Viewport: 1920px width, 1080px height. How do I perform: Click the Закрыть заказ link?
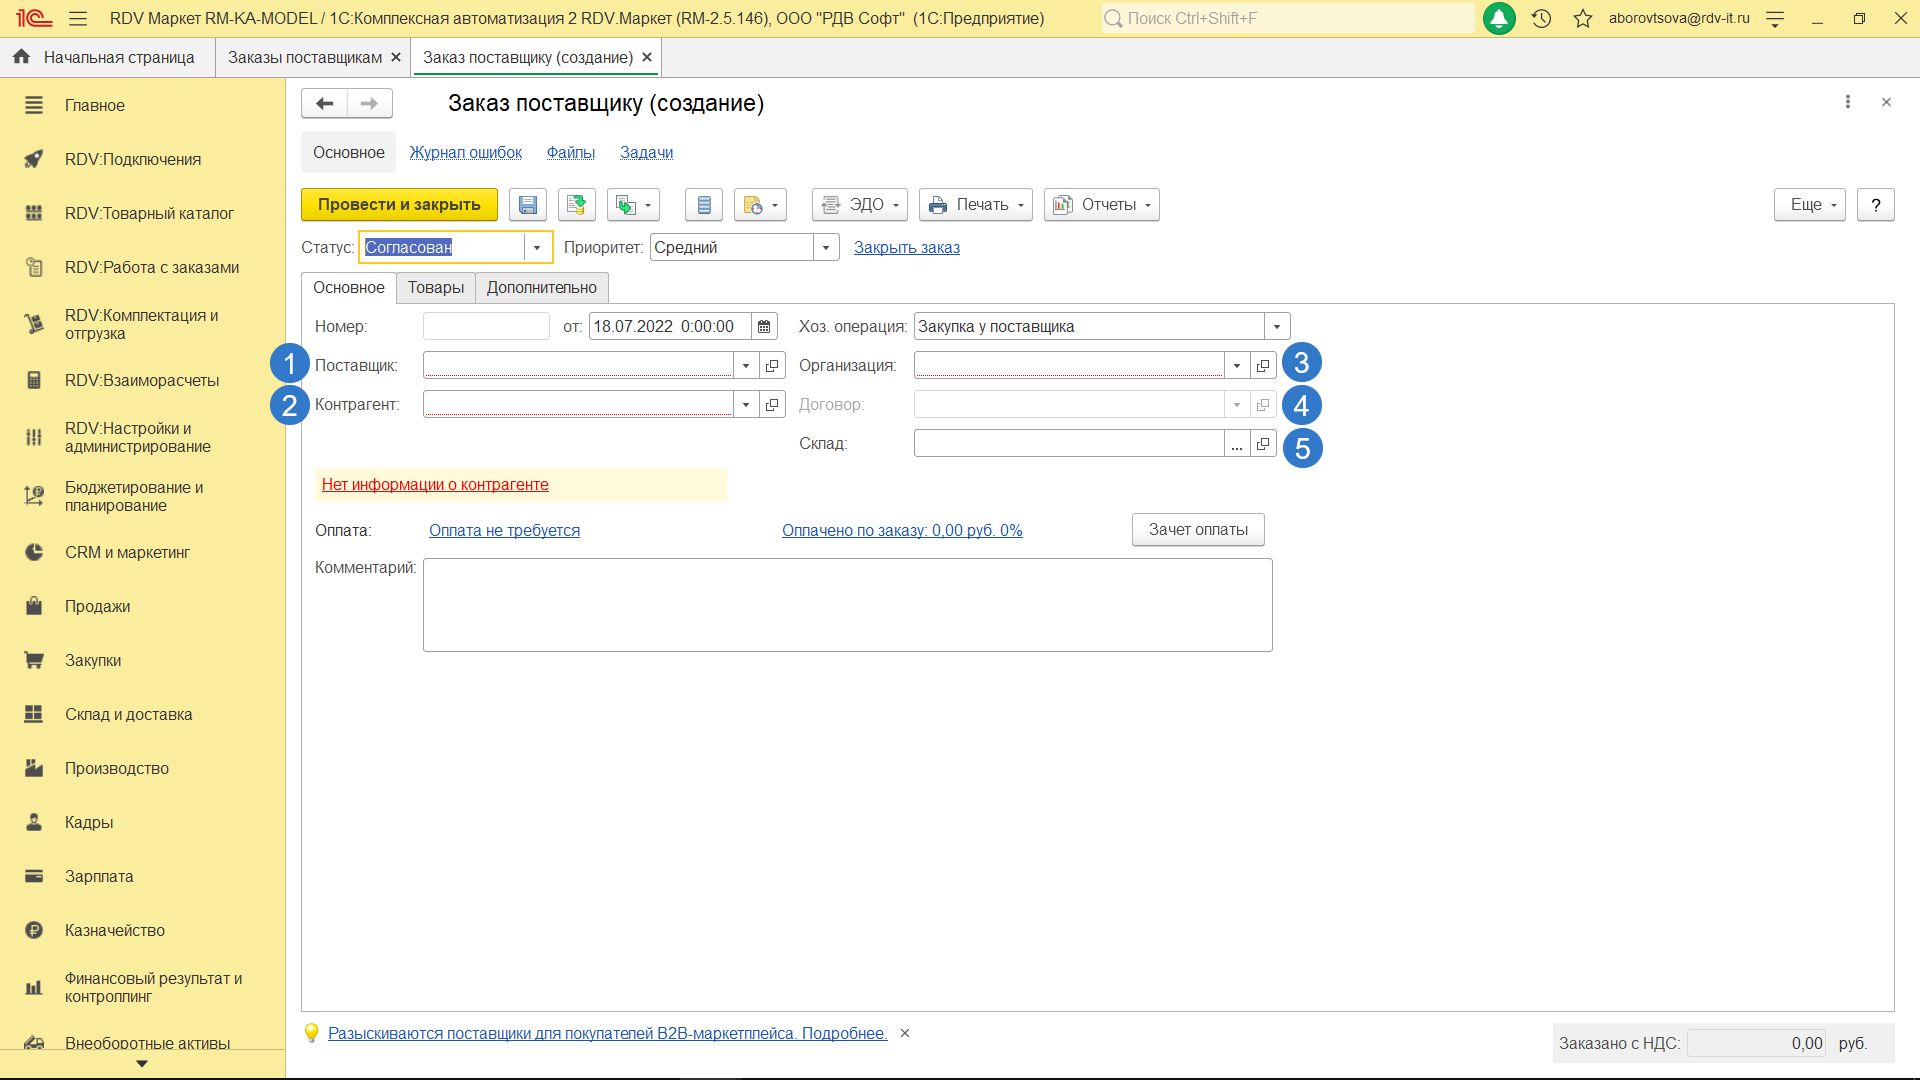(x=906, y=248)
